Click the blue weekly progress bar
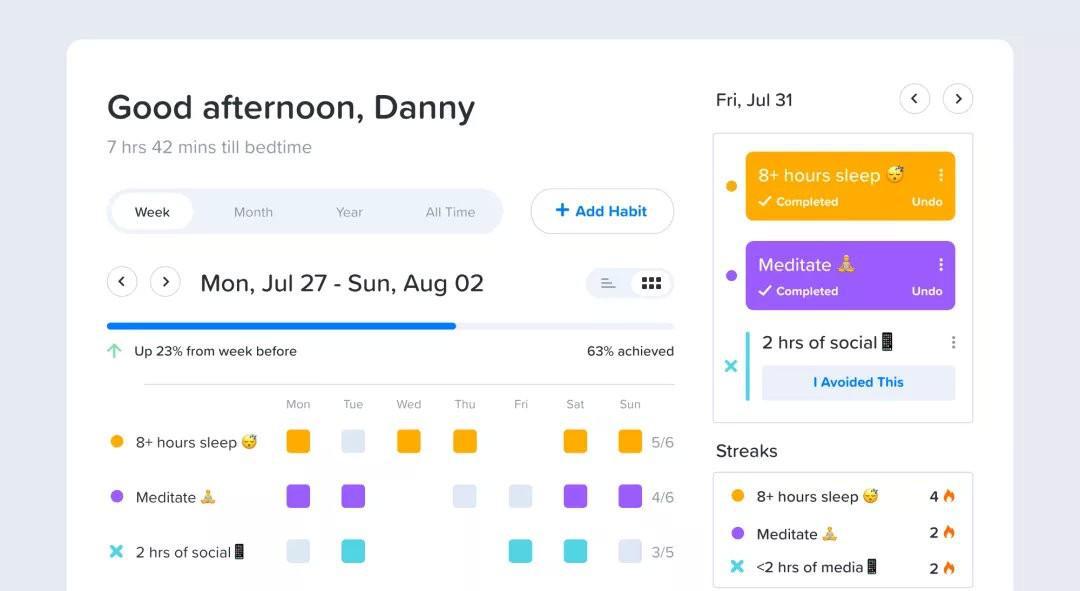1080x591 pixels. pos(281,326)
